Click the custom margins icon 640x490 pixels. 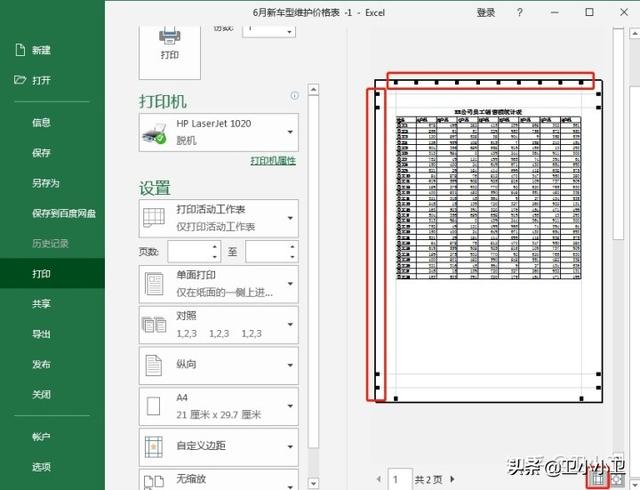pos(154,447)
